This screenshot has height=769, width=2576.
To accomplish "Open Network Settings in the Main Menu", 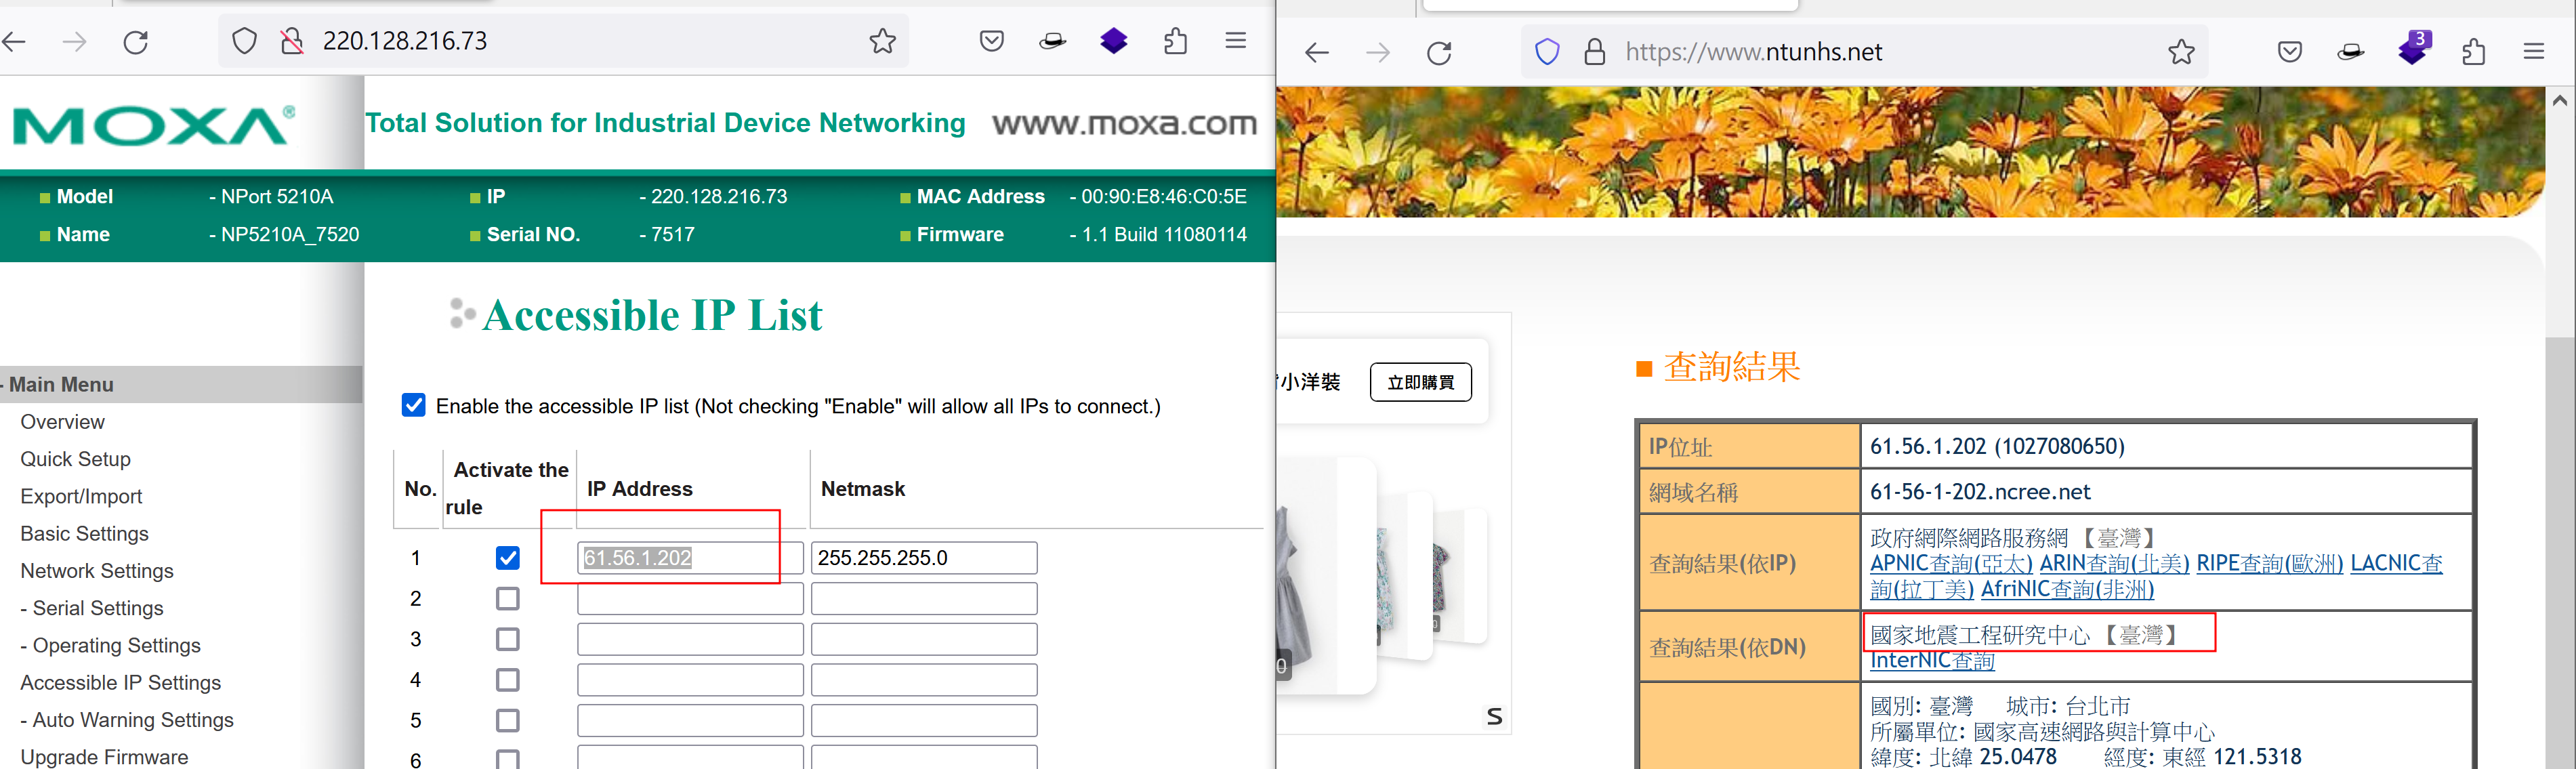I will (97, 571).
